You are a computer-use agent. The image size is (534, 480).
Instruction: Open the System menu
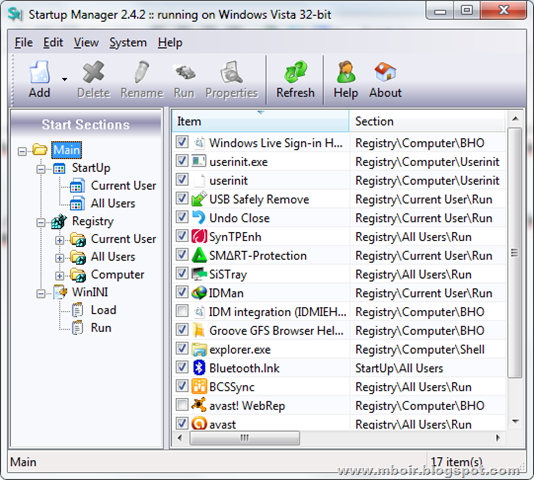[128, 43]
